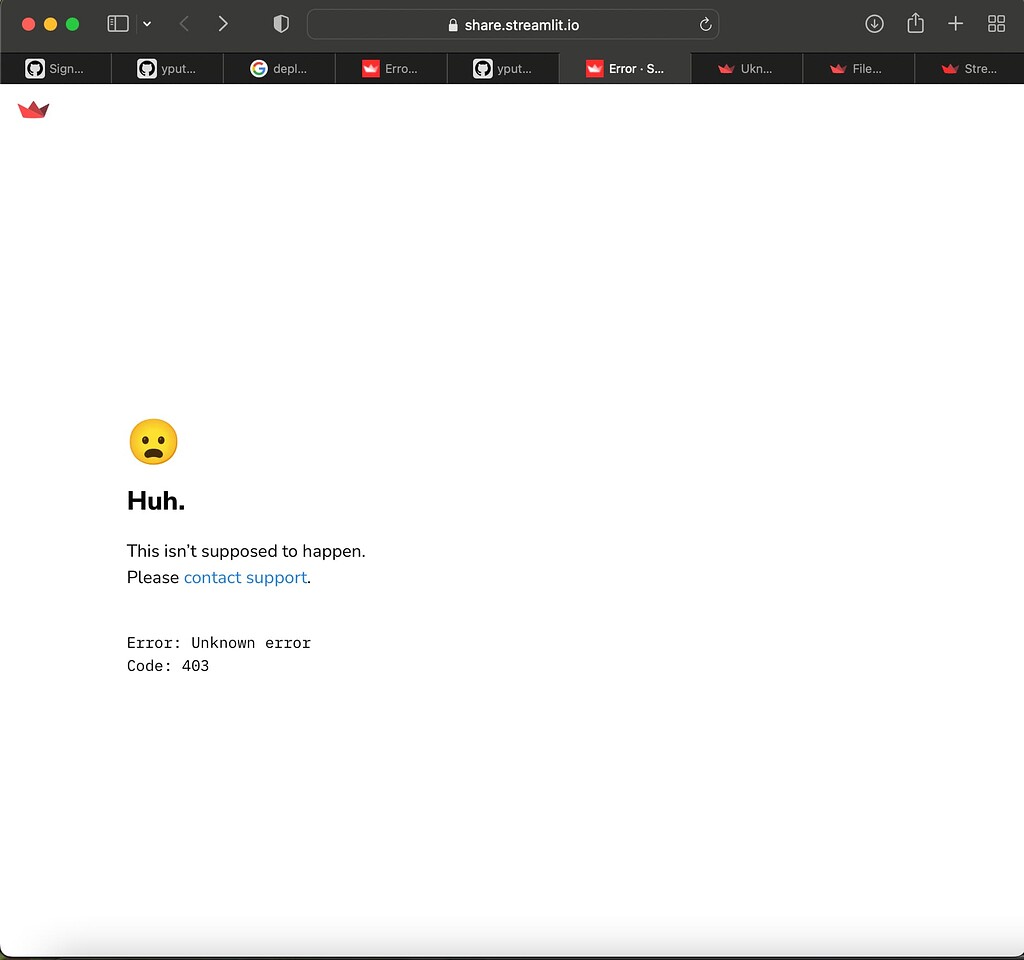
Task: Toggle the sidebar visibility button
Action: pyautogui.click(x=117, y=23)
